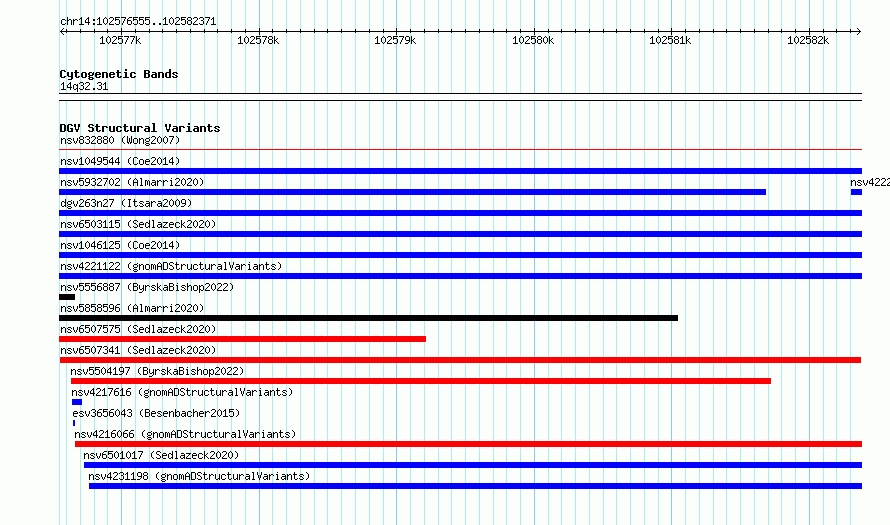
Task: Click the DGV Structural Variants track title
Action: (x=140, y=128)
